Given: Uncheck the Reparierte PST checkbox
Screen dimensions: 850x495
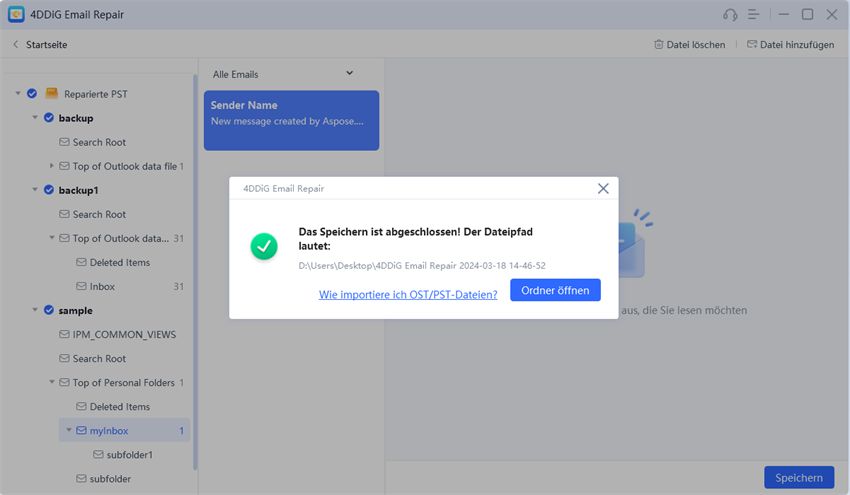Looking at the screenshot, I should 32,94.
